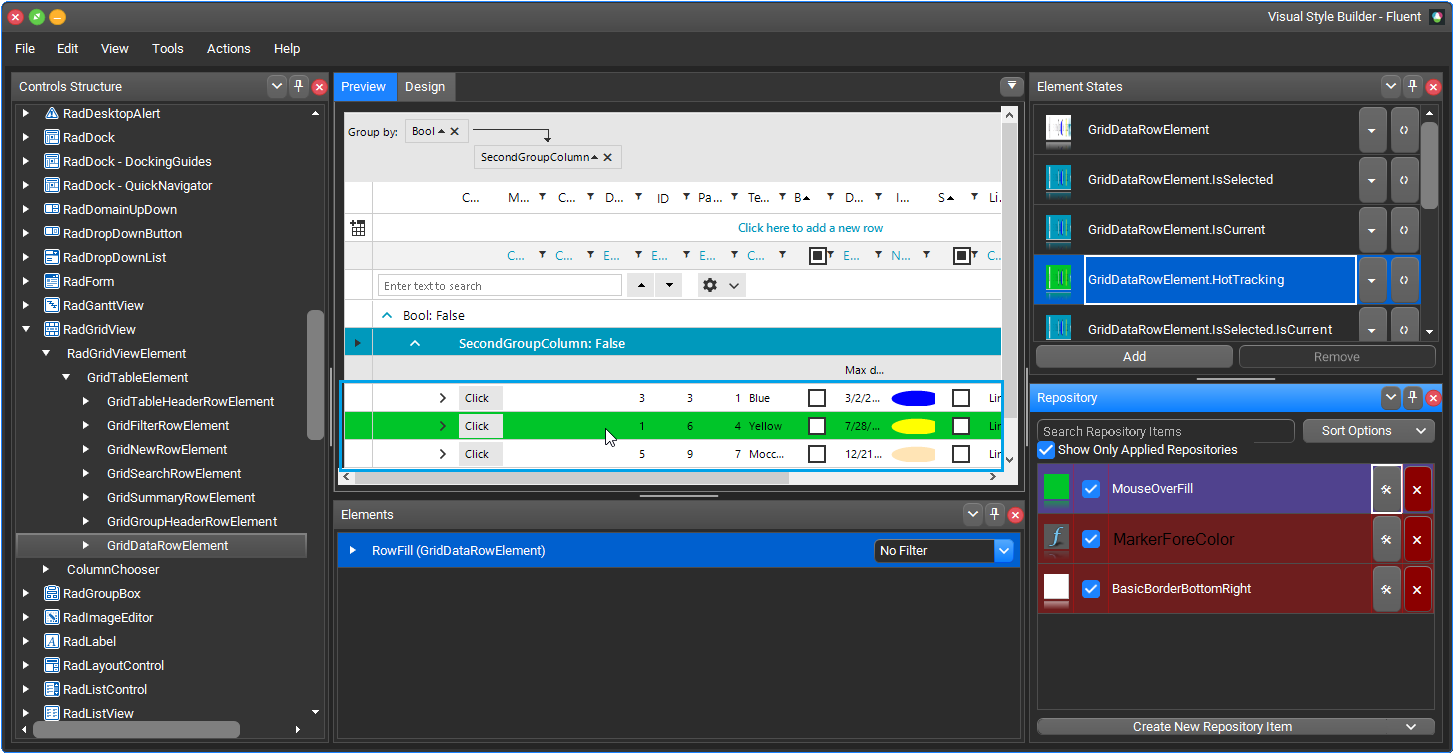Pin the Repository panel
Image resolution: width=1454 pixels, height=754 pixels.
click(1412, 398)
